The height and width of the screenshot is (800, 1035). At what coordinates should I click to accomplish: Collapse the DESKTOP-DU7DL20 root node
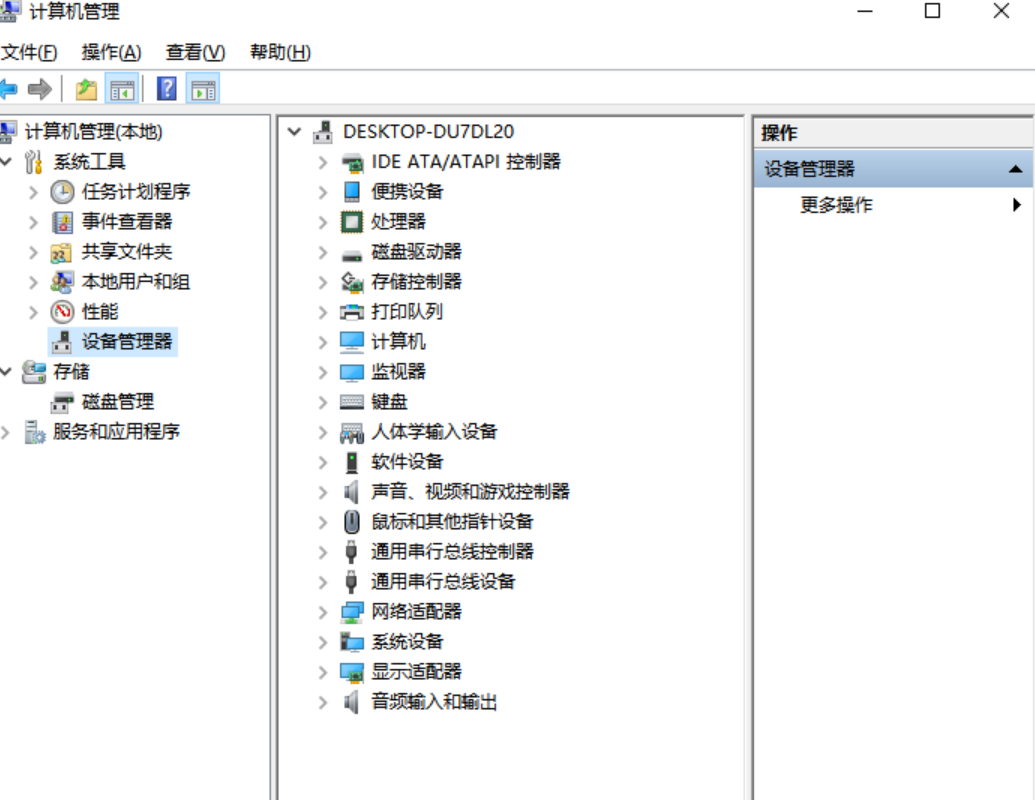293,132
